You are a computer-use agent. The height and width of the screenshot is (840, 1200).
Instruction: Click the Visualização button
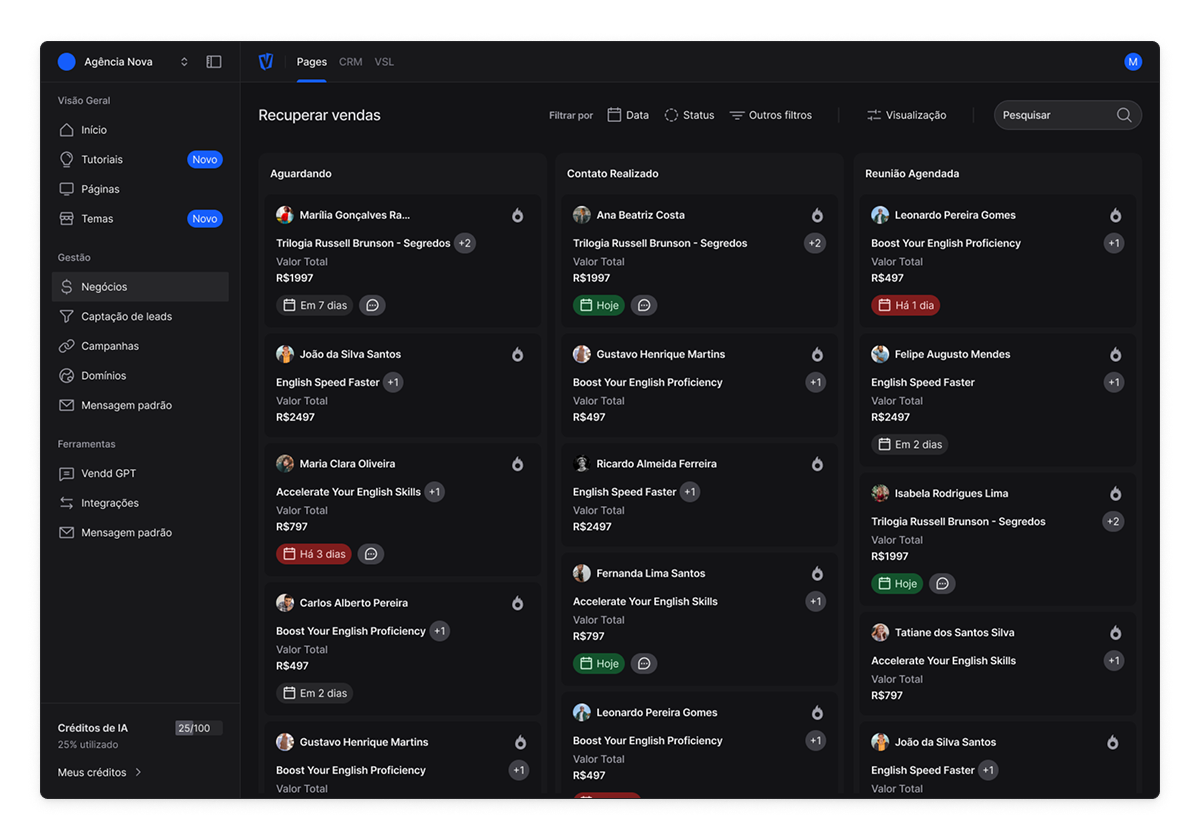(906, 115)
